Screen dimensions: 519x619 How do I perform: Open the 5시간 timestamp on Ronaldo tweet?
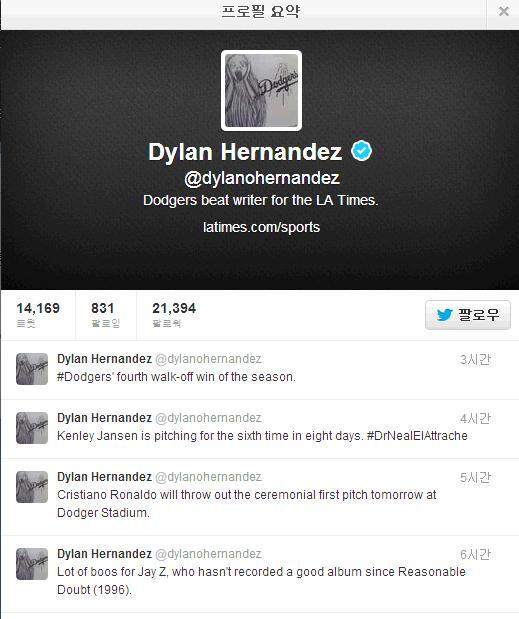475,478
